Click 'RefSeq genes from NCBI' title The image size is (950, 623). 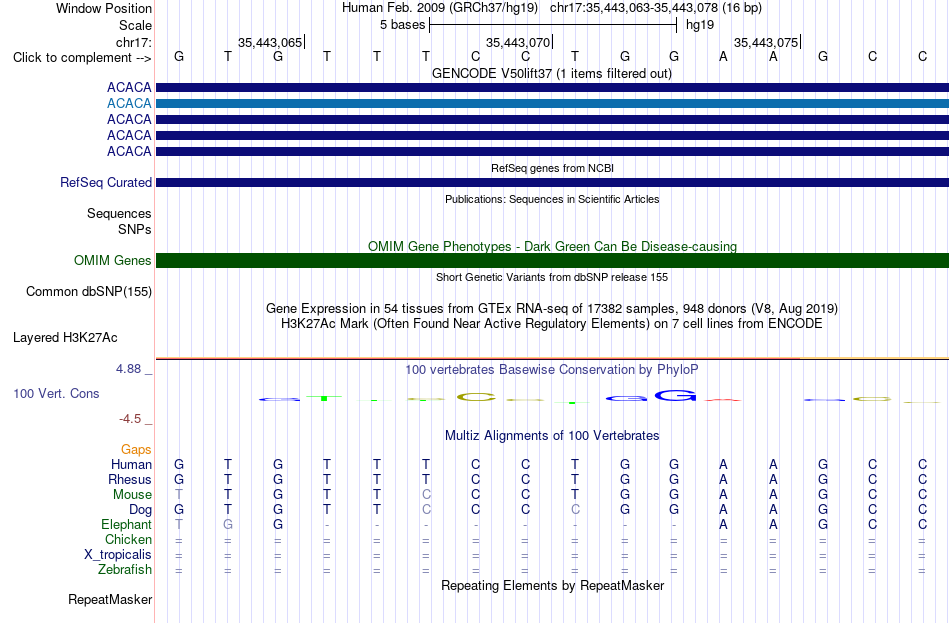click(552, 168)
